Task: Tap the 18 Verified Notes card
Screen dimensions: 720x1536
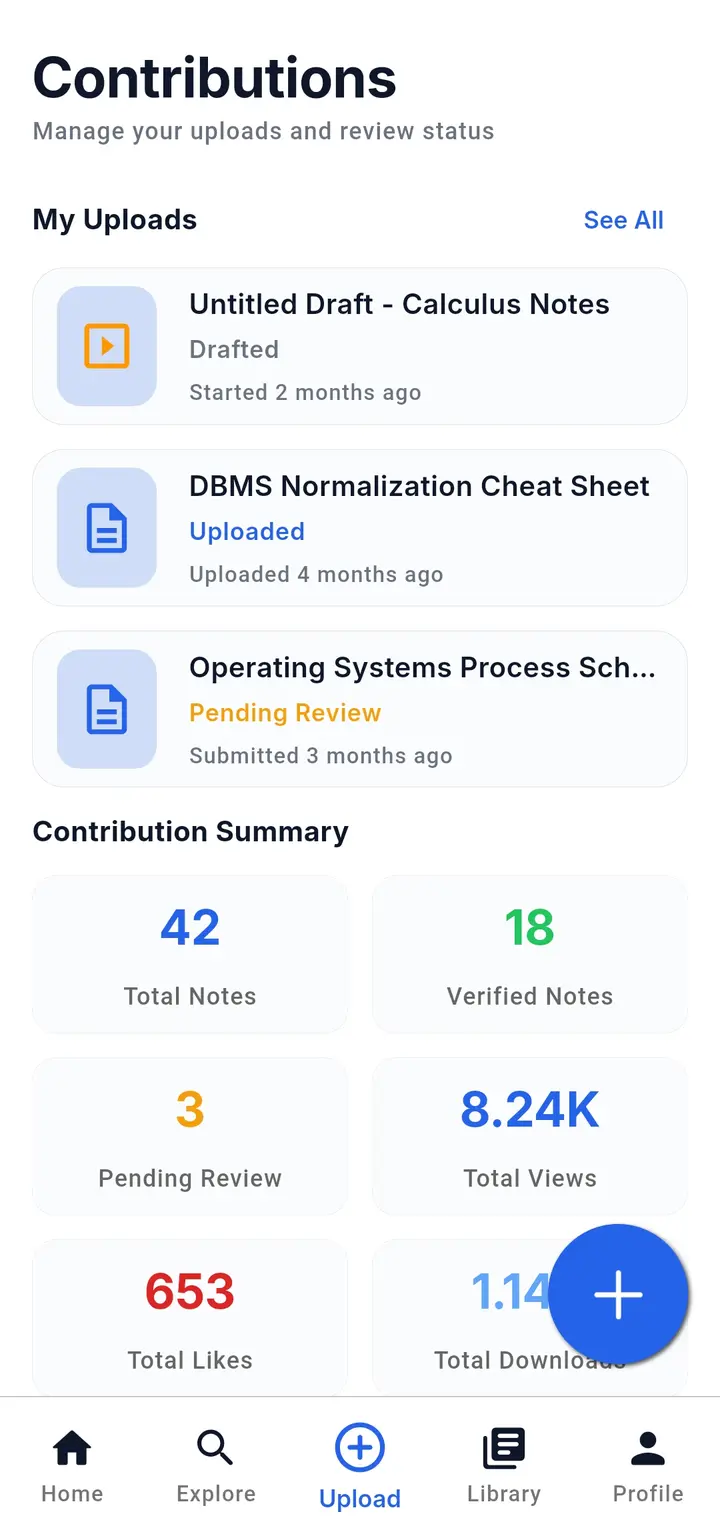Action: 530,954
